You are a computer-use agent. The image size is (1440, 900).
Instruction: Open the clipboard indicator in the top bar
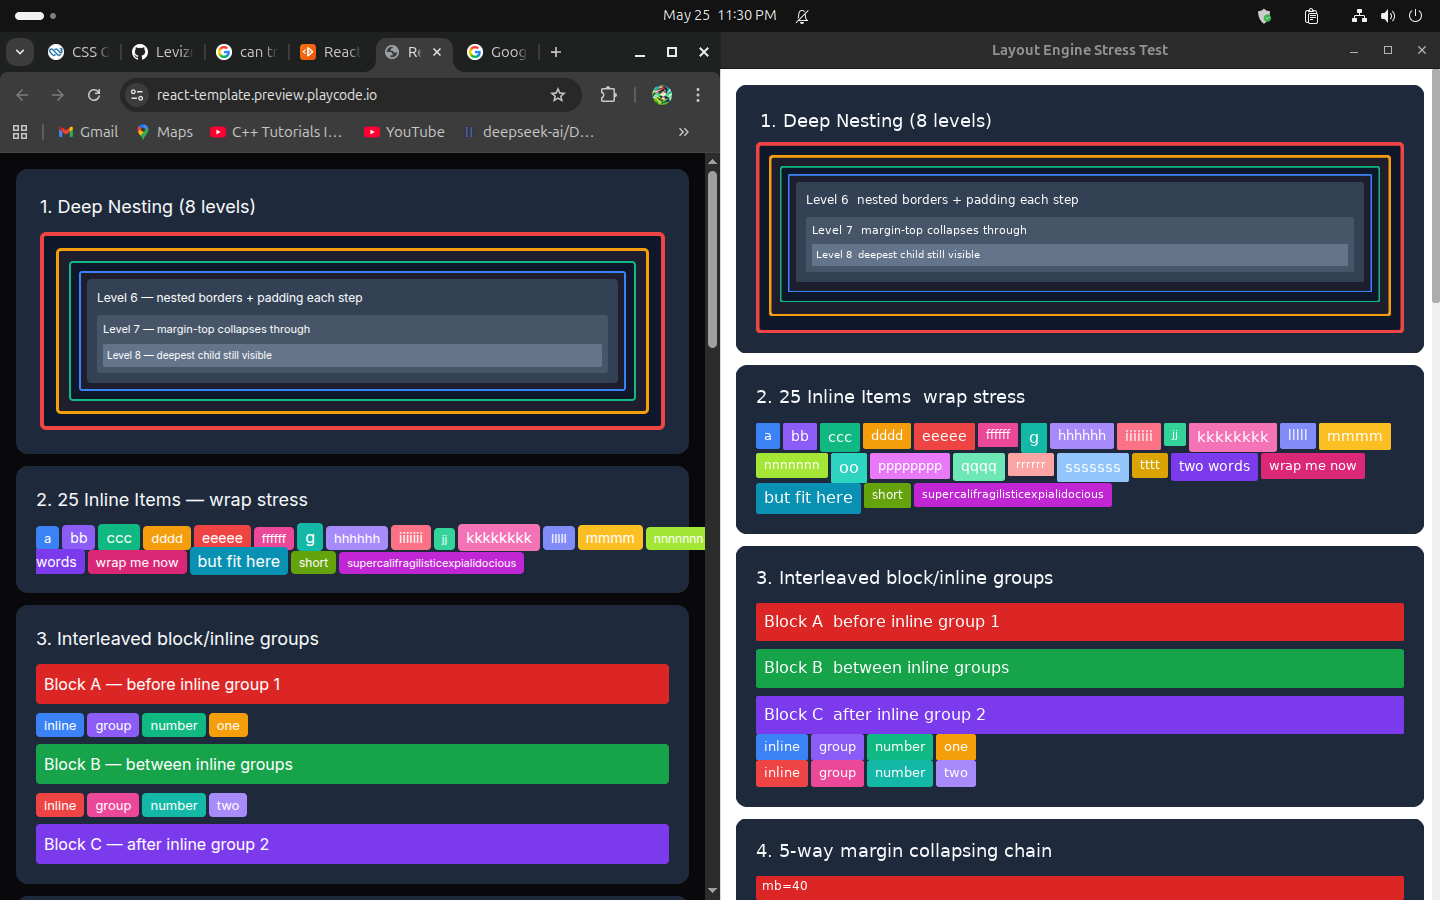pos(1311,16)
